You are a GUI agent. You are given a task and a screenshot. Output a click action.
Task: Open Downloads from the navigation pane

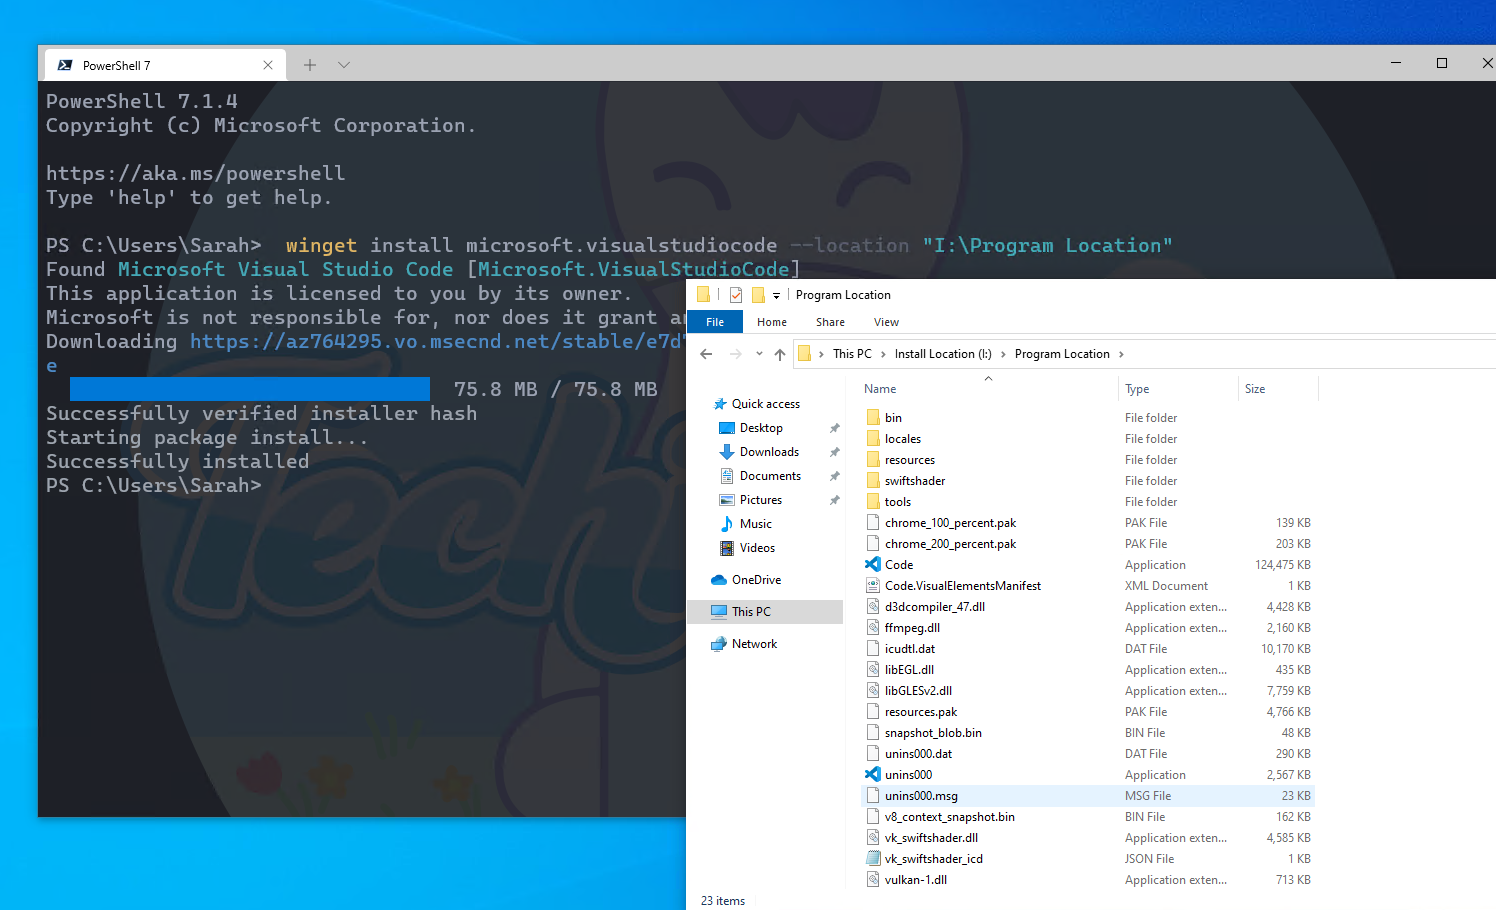pos(767,451)
